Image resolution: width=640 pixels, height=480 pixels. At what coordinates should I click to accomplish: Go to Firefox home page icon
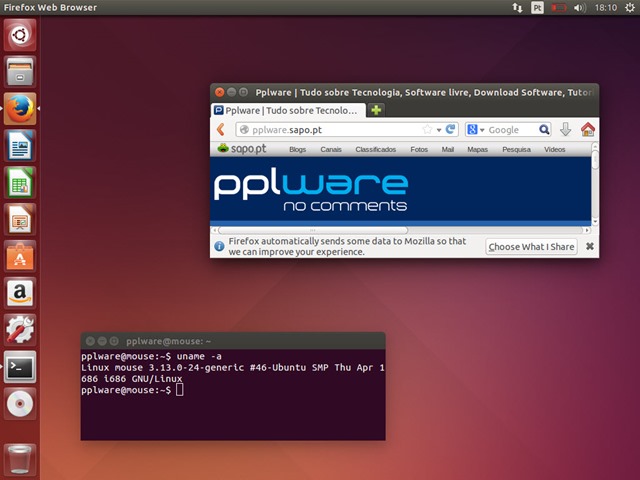tap(588, 129)
